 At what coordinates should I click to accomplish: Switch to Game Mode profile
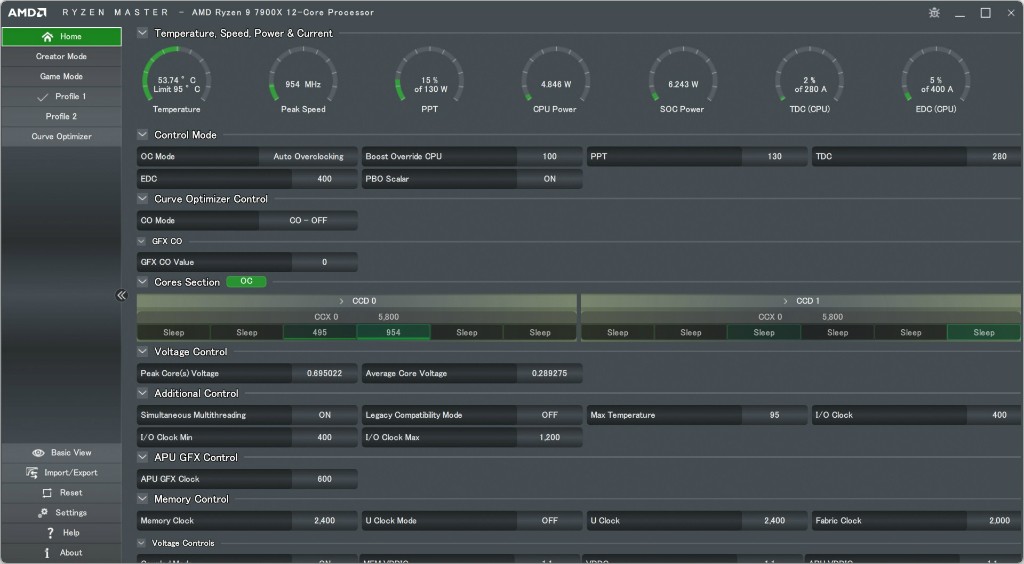[61, 77]
